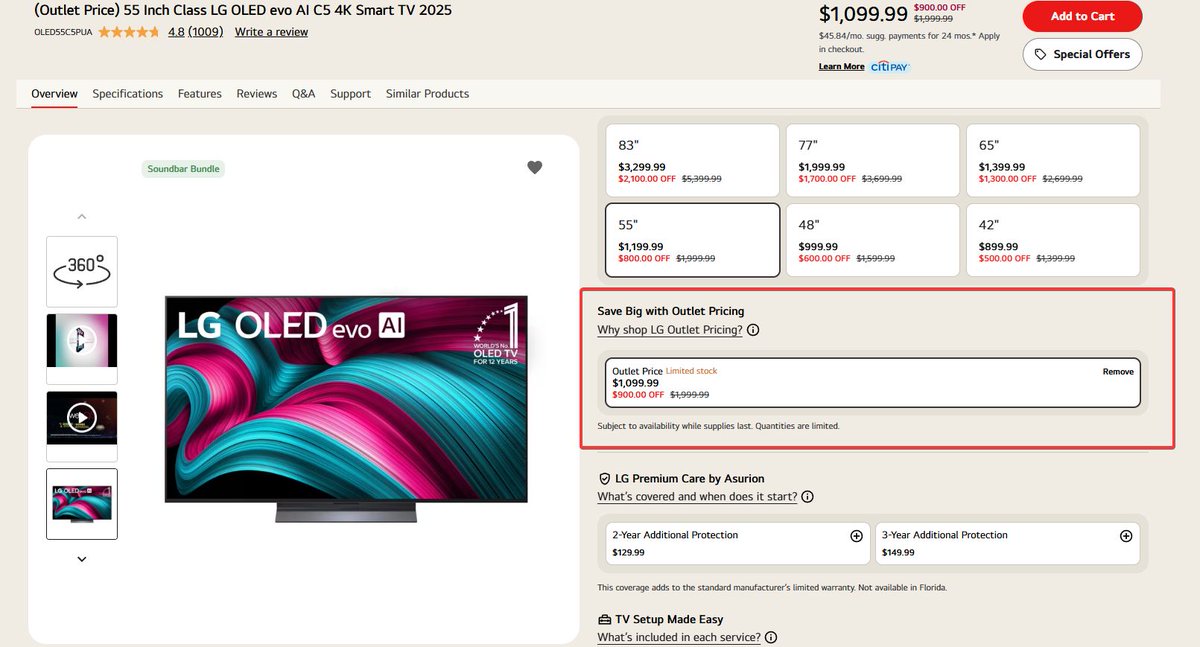This screenshot has width=1200, height=647.
Task: Play the product video thumbnail
Action: coord(82,418)
